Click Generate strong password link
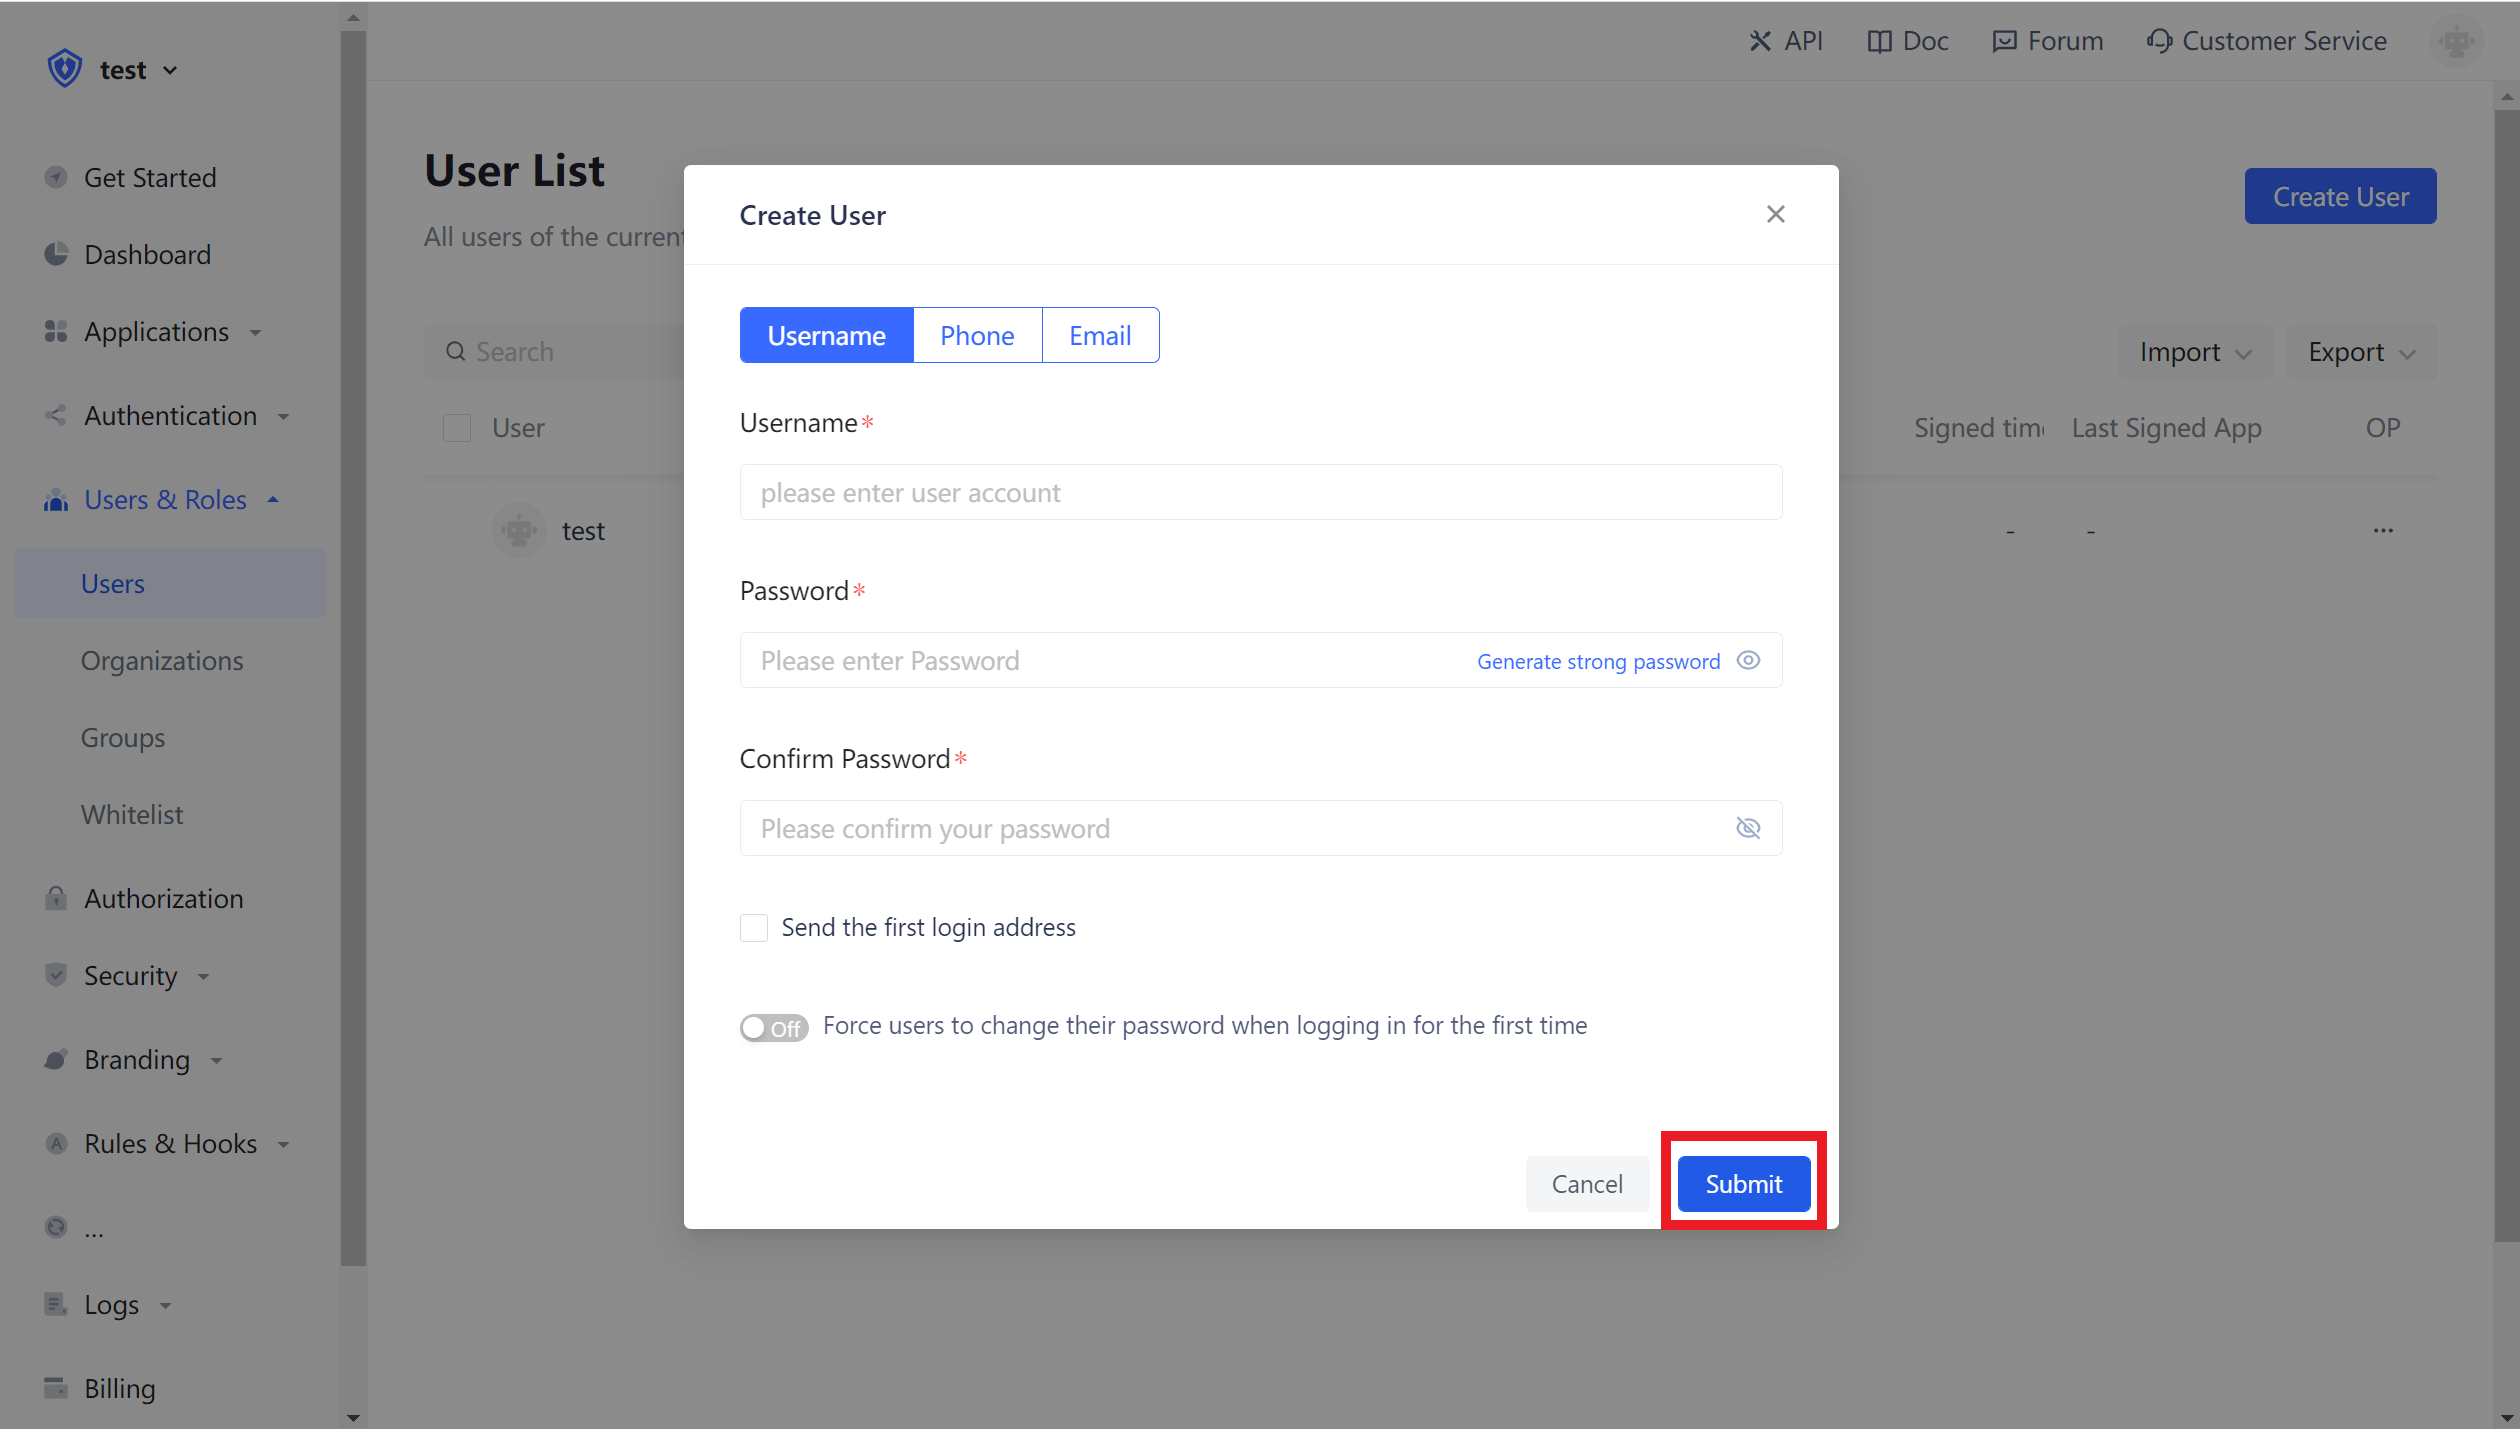Viewport: 2520px width, 1429px height. click(1598, 661)
